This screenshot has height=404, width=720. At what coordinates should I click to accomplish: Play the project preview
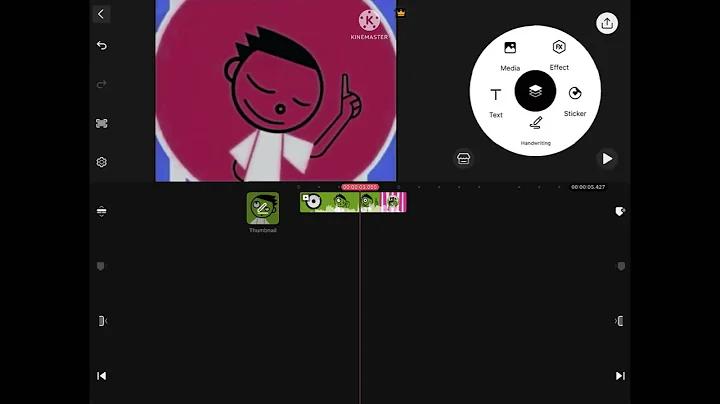(607, 158)
